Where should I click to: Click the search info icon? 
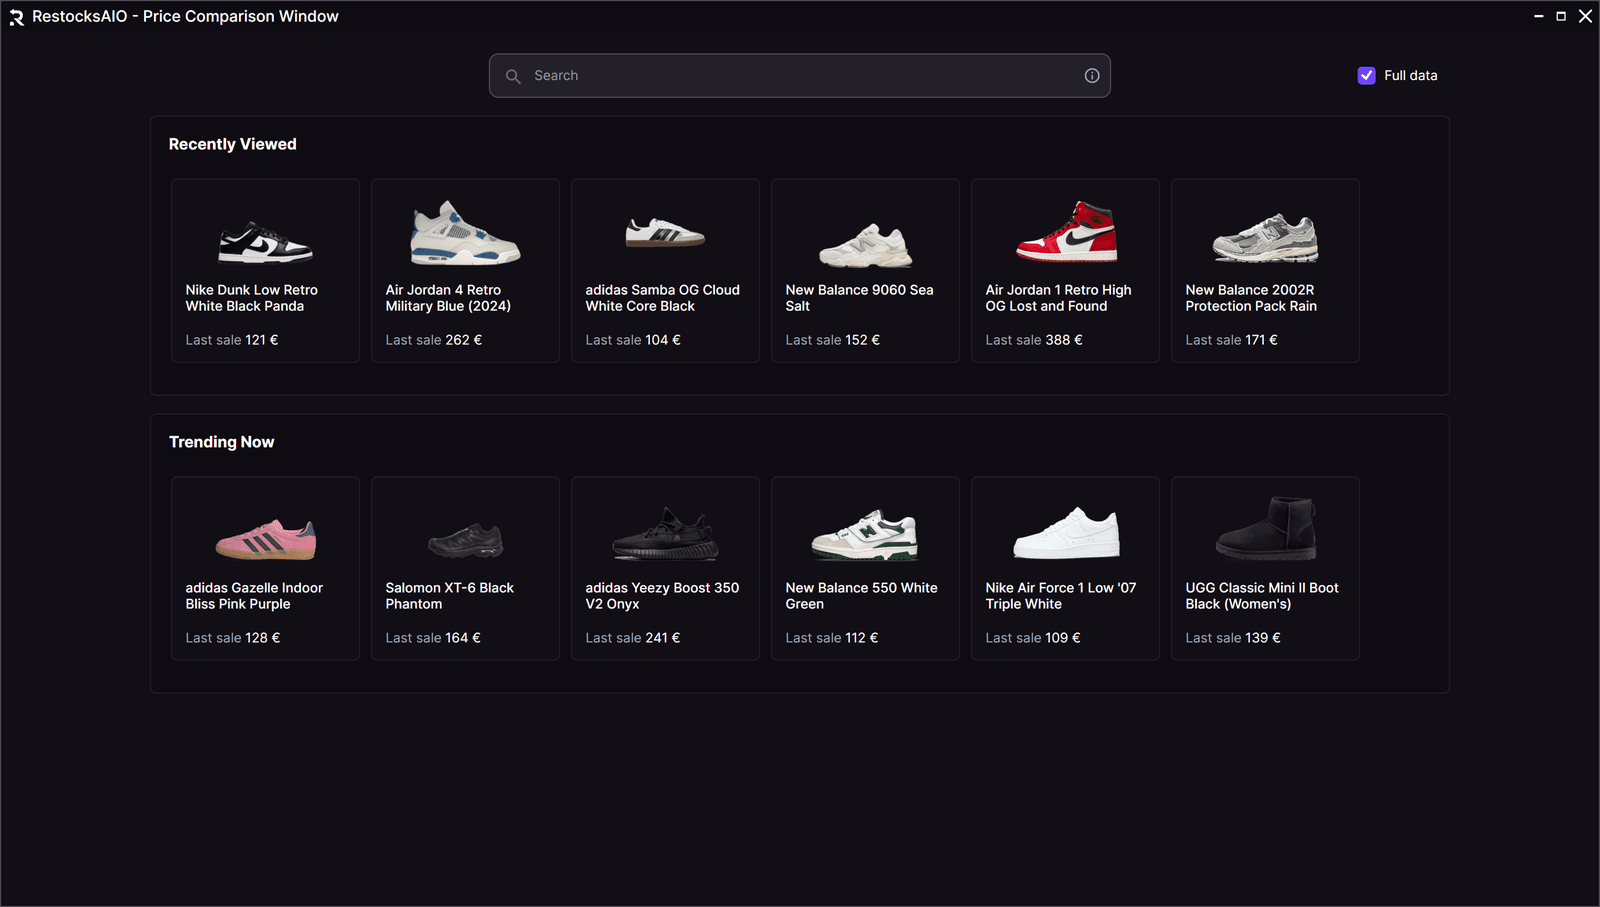[x=1092, y=76]
